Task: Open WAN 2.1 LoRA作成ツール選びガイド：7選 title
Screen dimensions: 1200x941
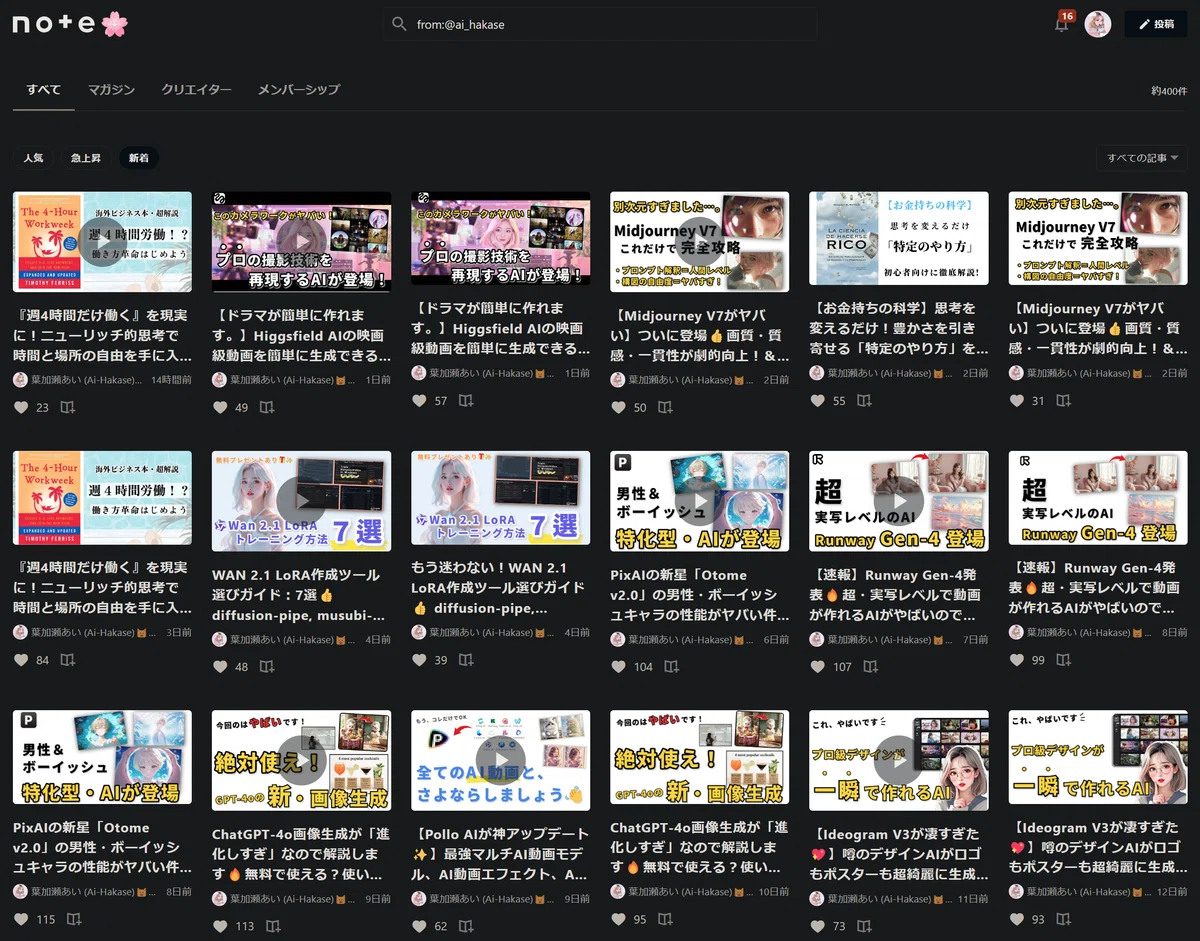Action: (x=301, y=594)
